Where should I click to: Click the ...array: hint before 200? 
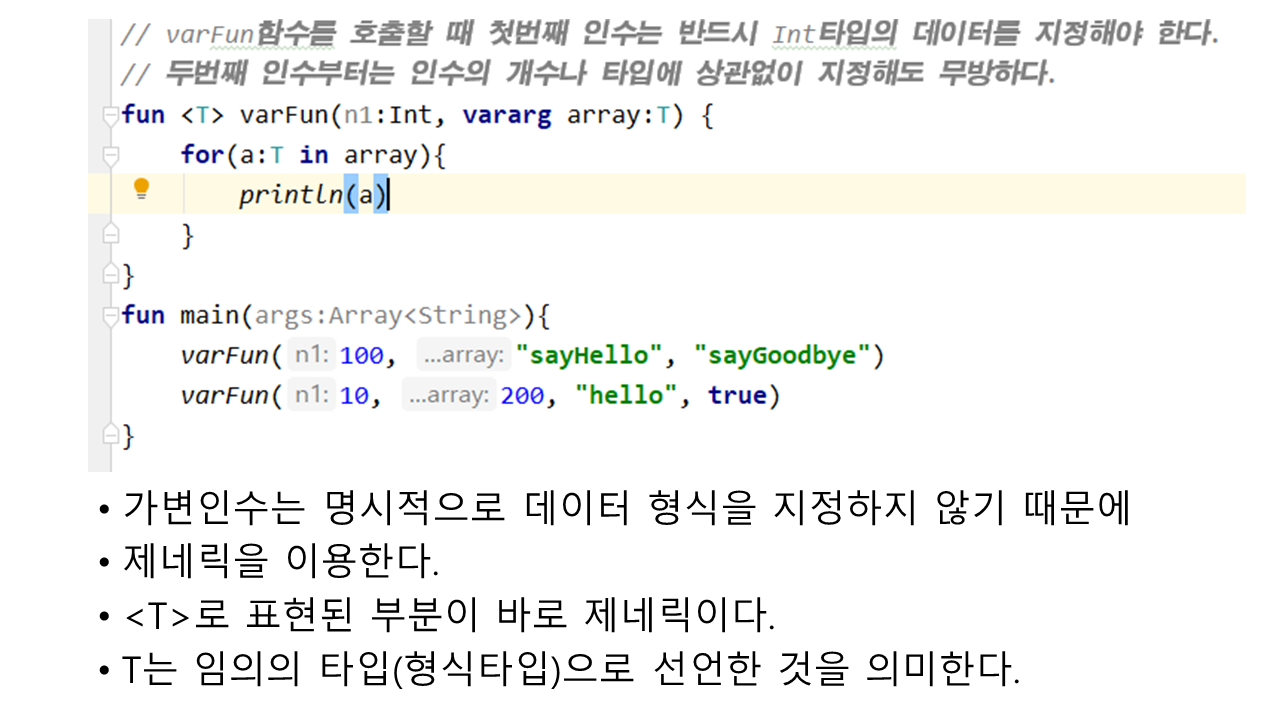[x=447, y=395]
